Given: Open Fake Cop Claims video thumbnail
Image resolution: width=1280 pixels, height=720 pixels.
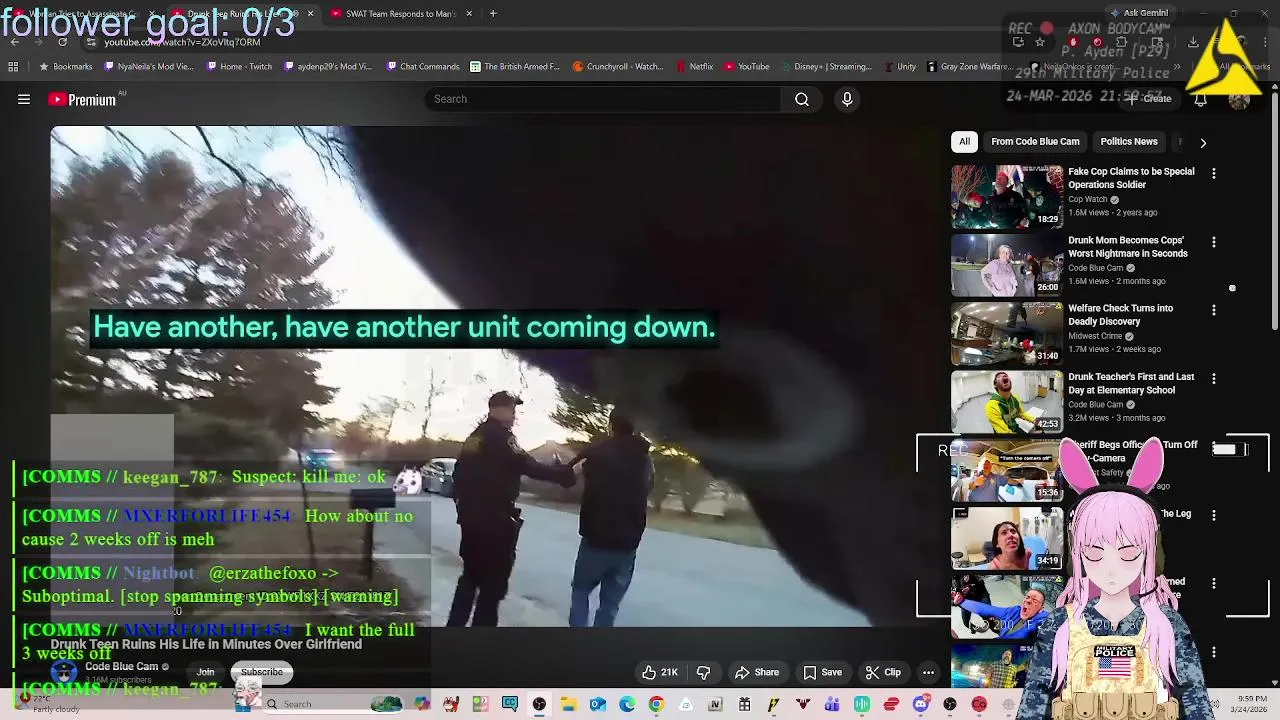Looking at the screenshot, I should (x=1007, y=197).
